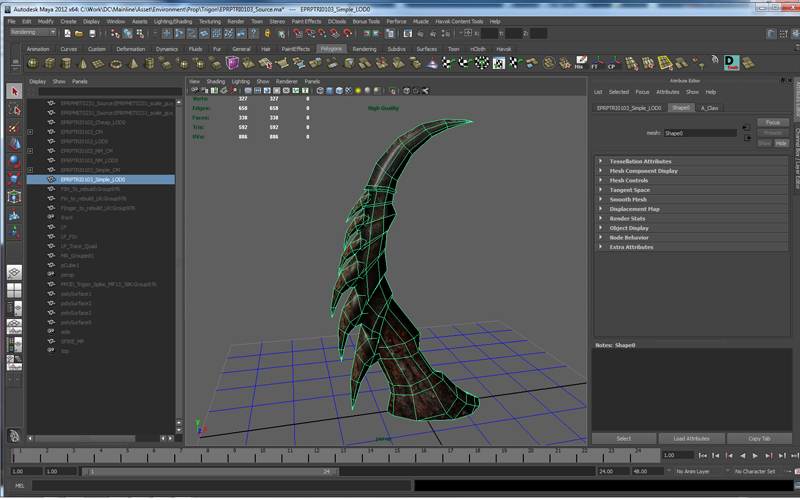Click the His shelf button
Screen dimensions: 800x500
click(x=580, y=63)
